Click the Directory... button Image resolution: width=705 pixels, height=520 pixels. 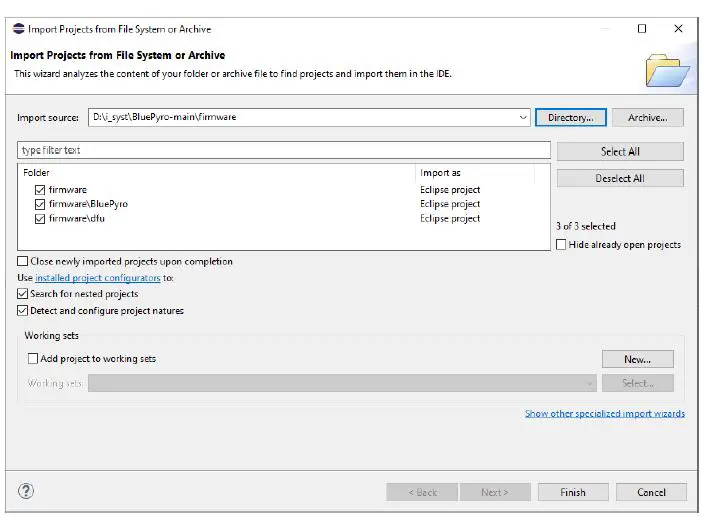point(571,117)
